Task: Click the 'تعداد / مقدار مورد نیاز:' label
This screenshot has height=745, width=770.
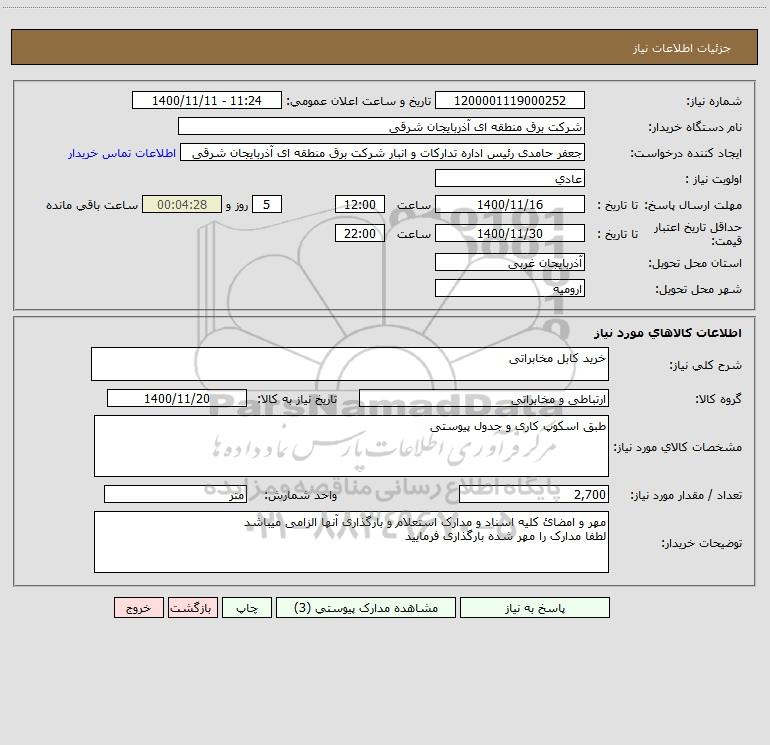Action: point(686,495)
